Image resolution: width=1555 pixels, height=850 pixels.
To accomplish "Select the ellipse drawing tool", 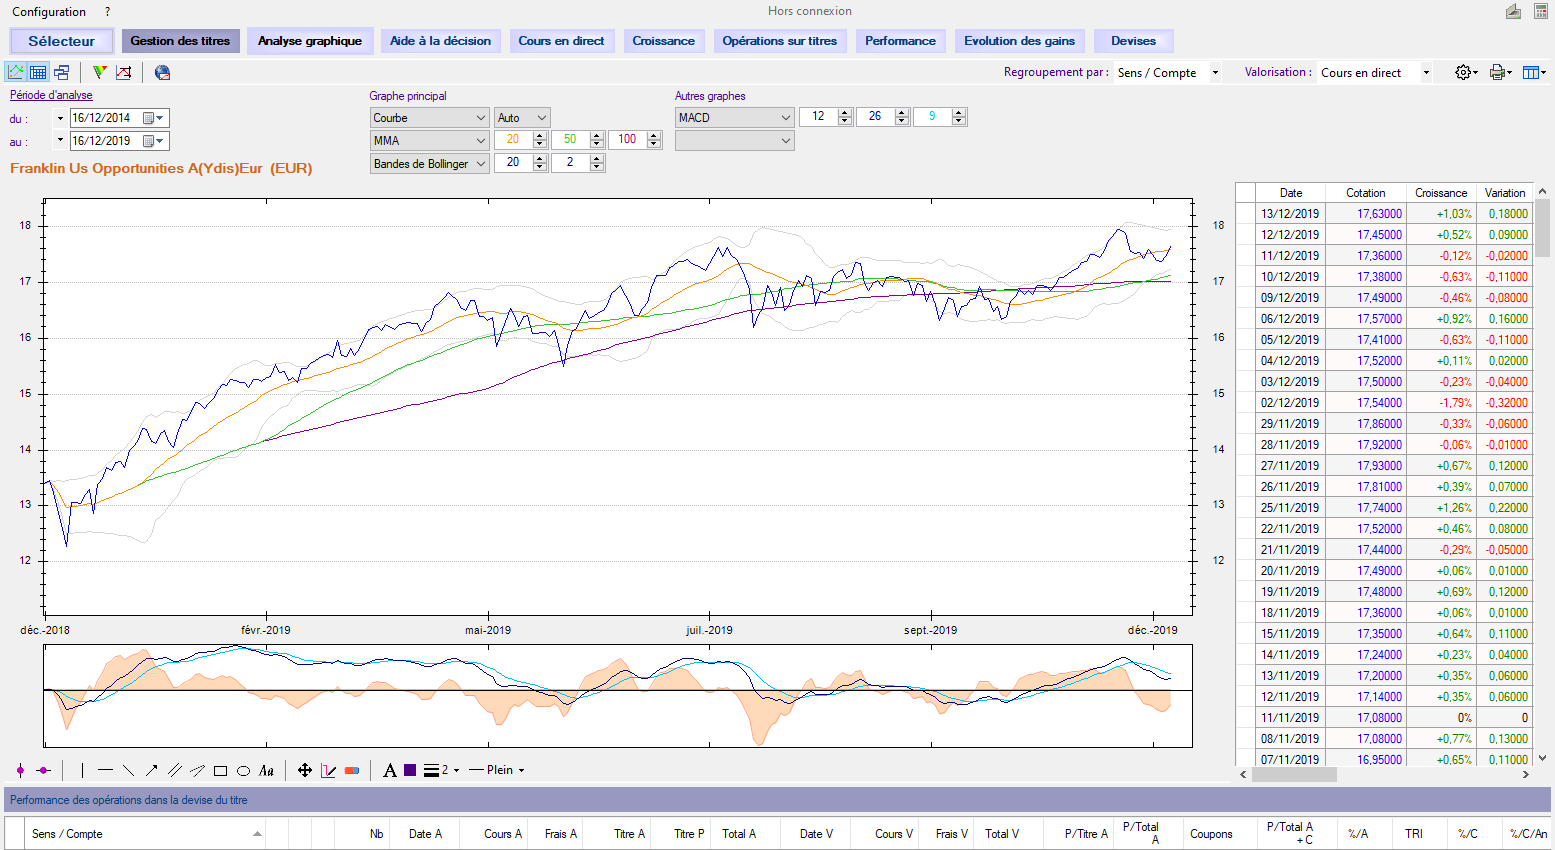I will pyautogui.click(x=243, y=770).
